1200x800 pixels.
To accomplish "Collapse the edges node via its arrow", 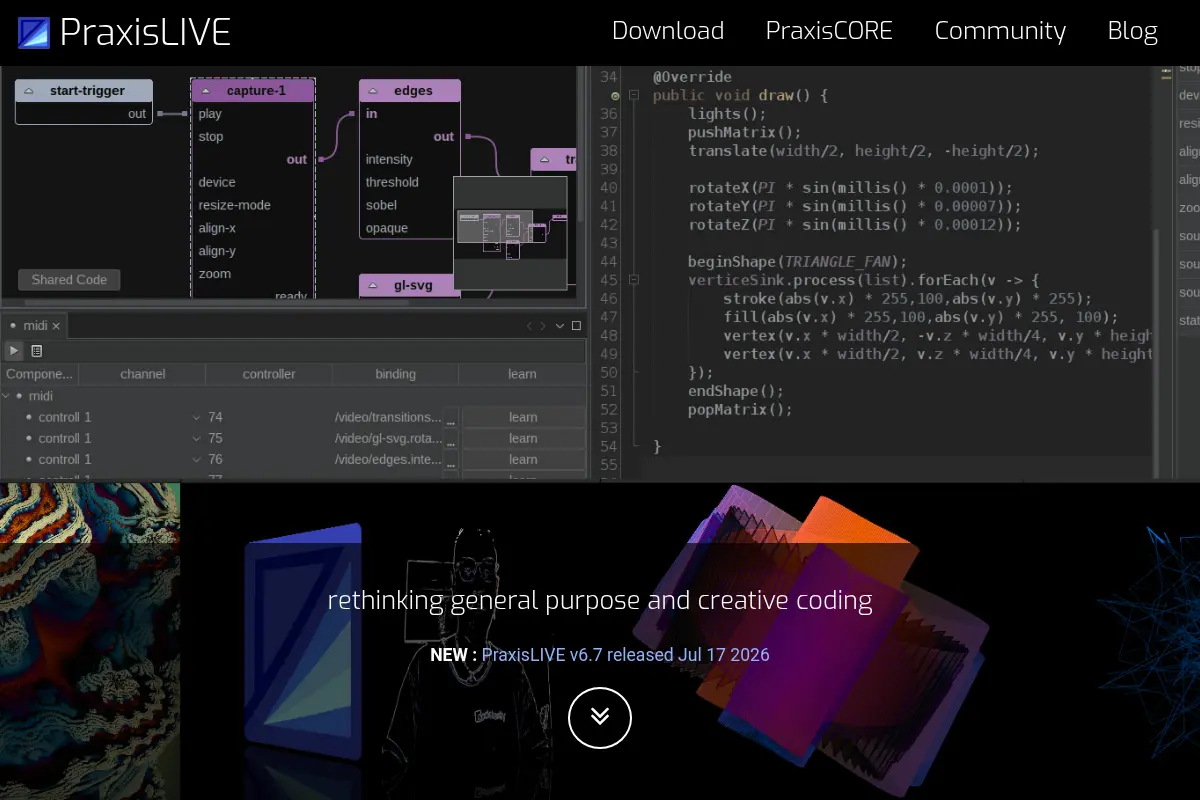I will click(x=372, y=91).
